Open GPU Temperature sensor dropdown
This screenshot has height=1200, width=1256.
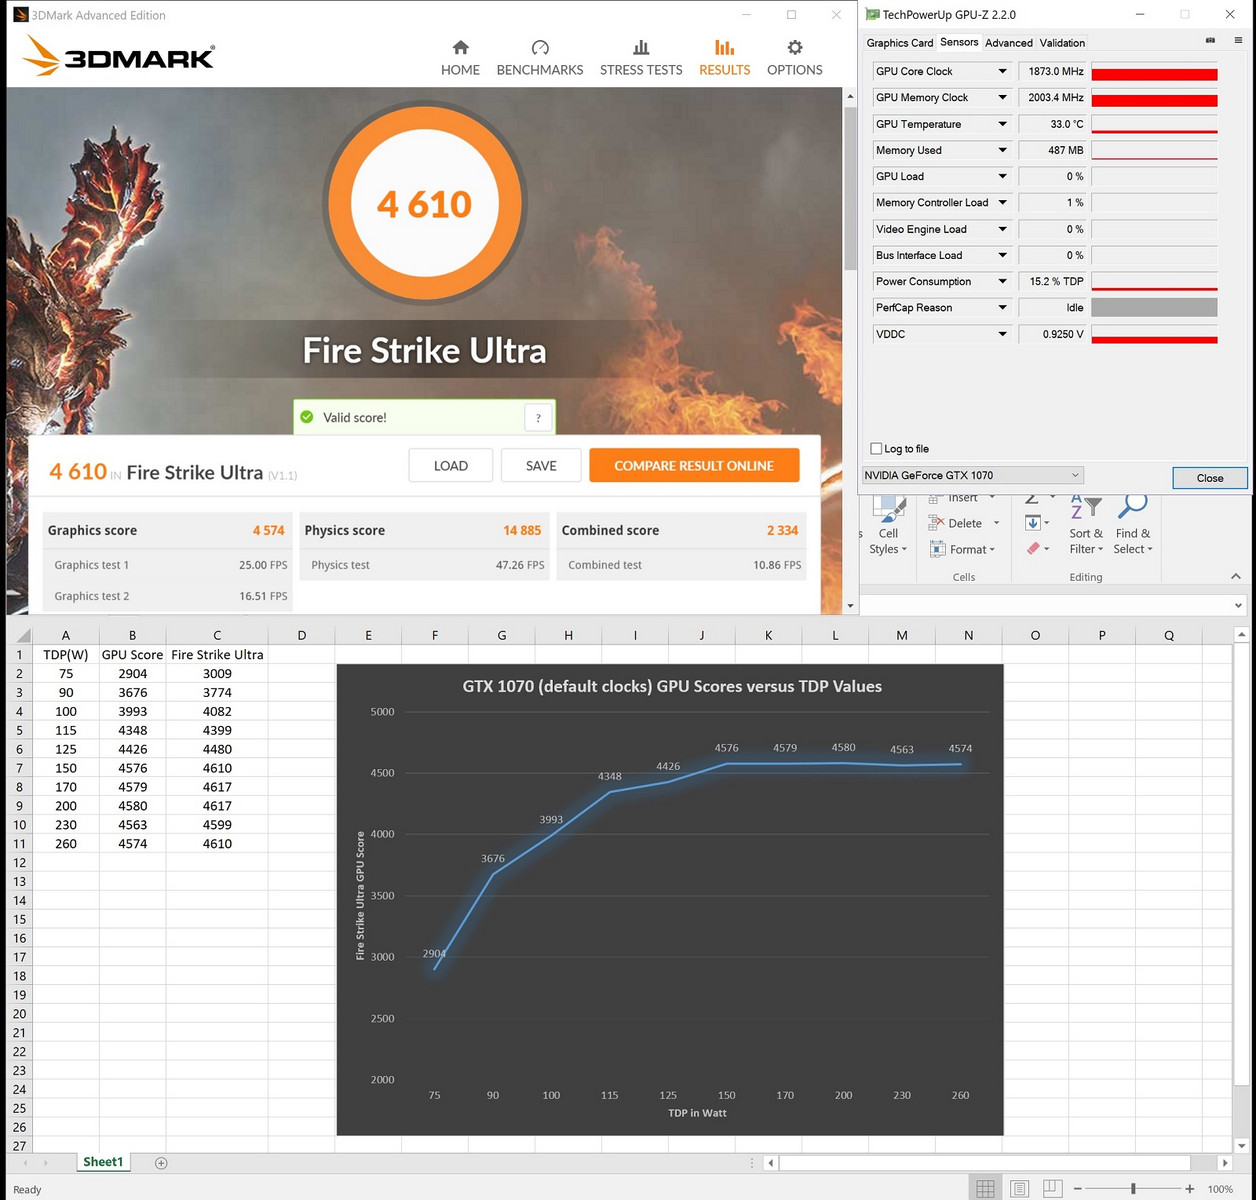(1002, 124)
